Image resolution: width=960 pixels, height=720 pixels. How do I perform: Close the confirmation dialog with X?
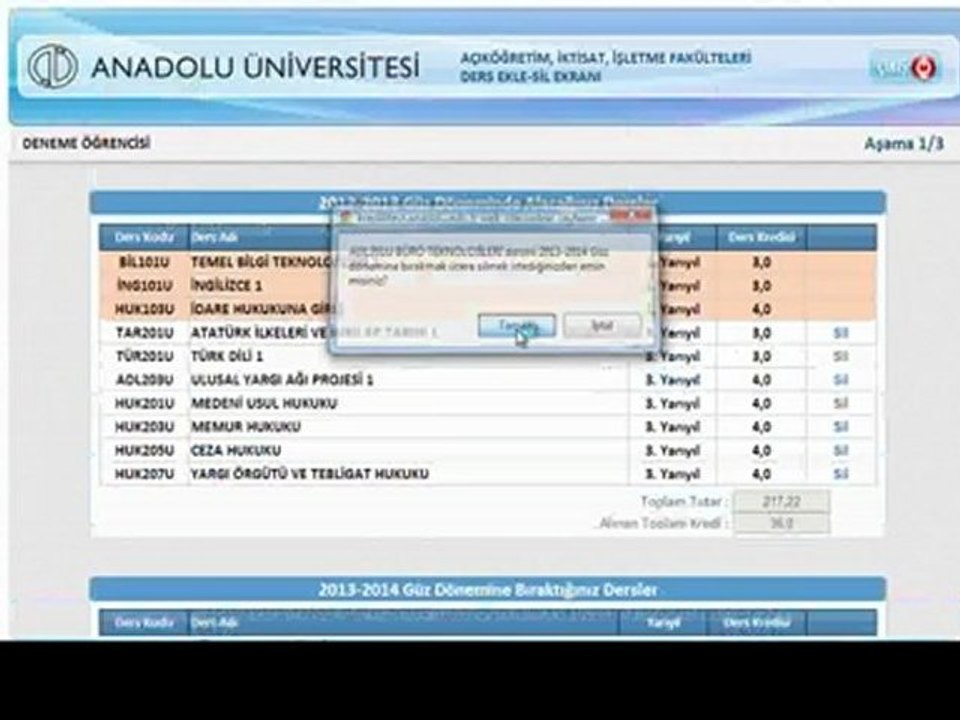coord(632,215)
